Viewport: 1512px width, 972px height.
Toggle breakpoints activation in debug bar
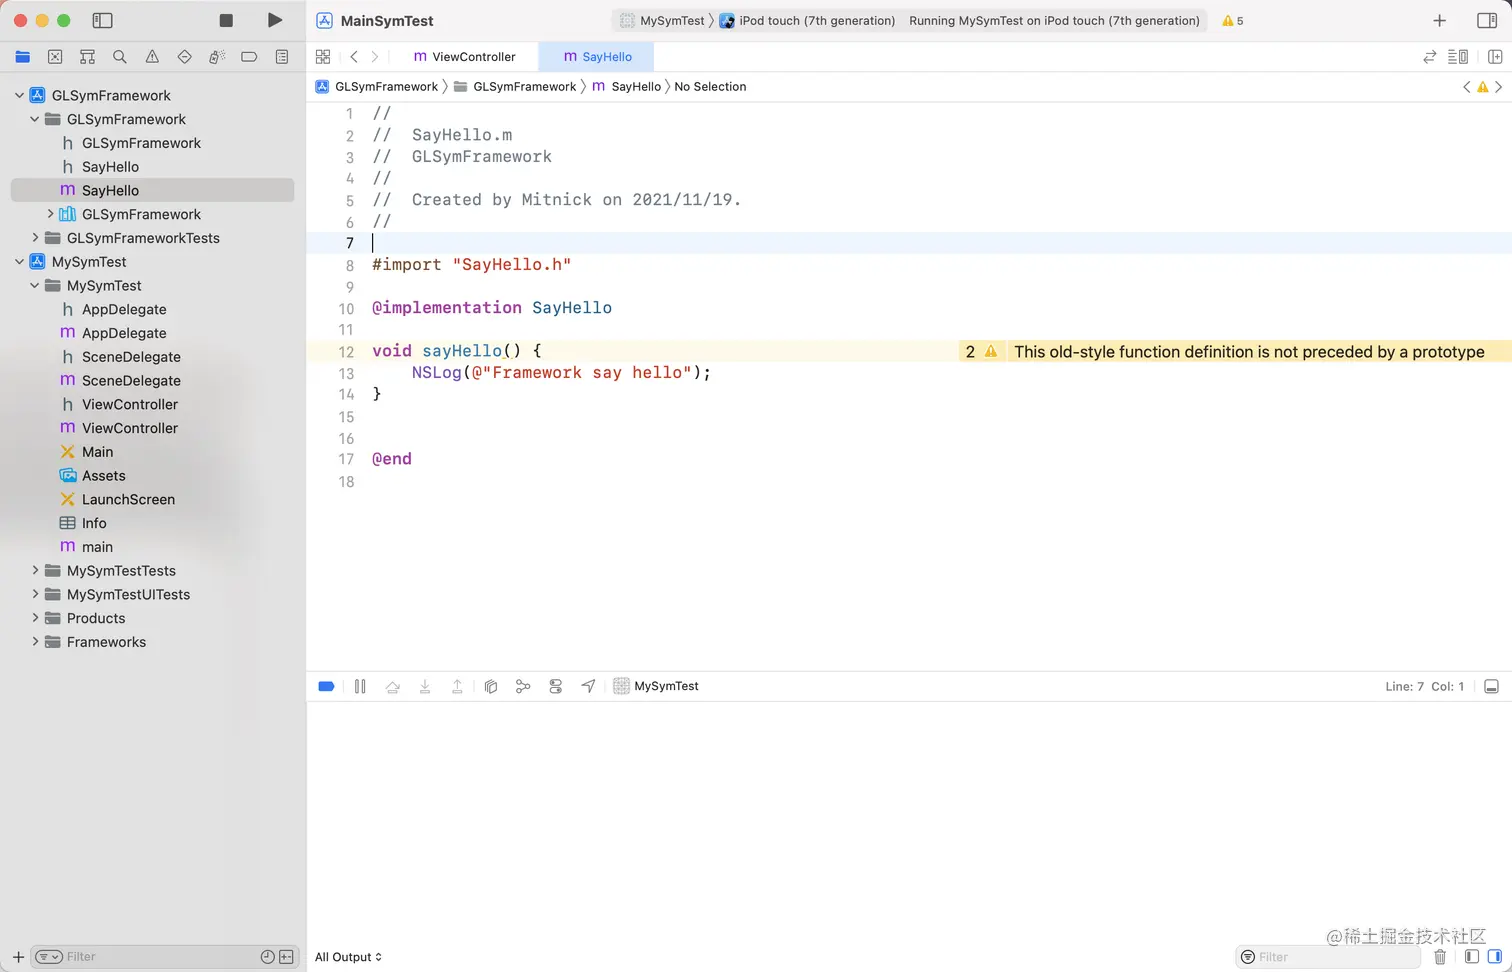[326, 686]
